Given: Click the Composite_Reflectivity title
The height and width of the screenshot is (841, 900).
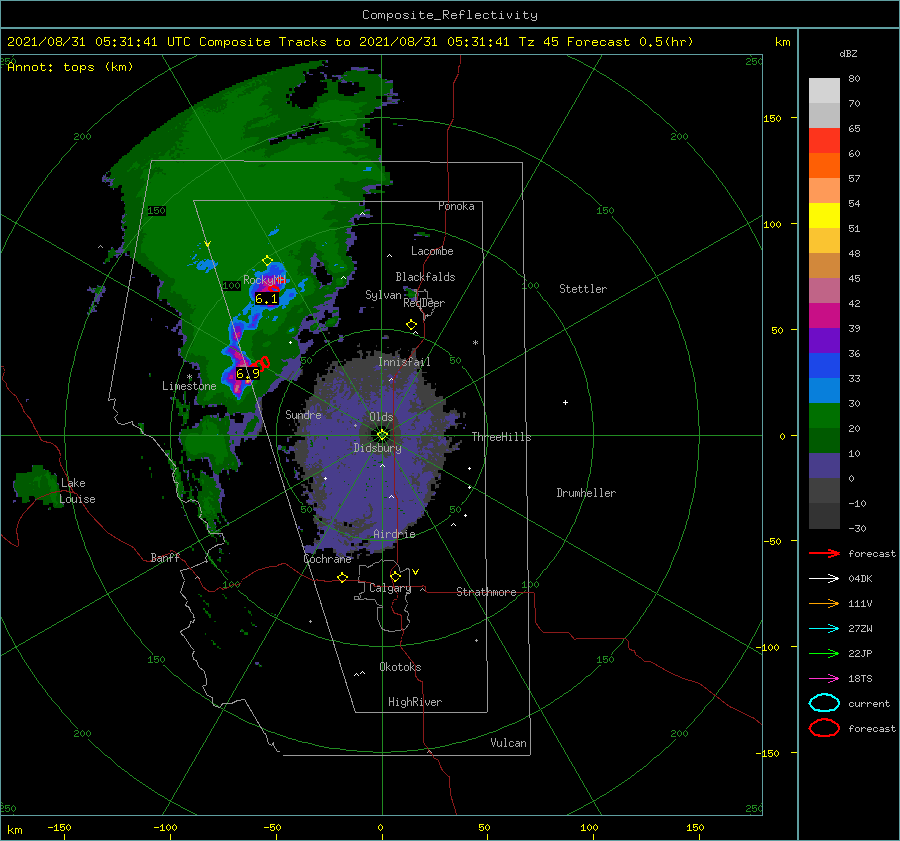Looking at the screenshot, I should (449, 15).
